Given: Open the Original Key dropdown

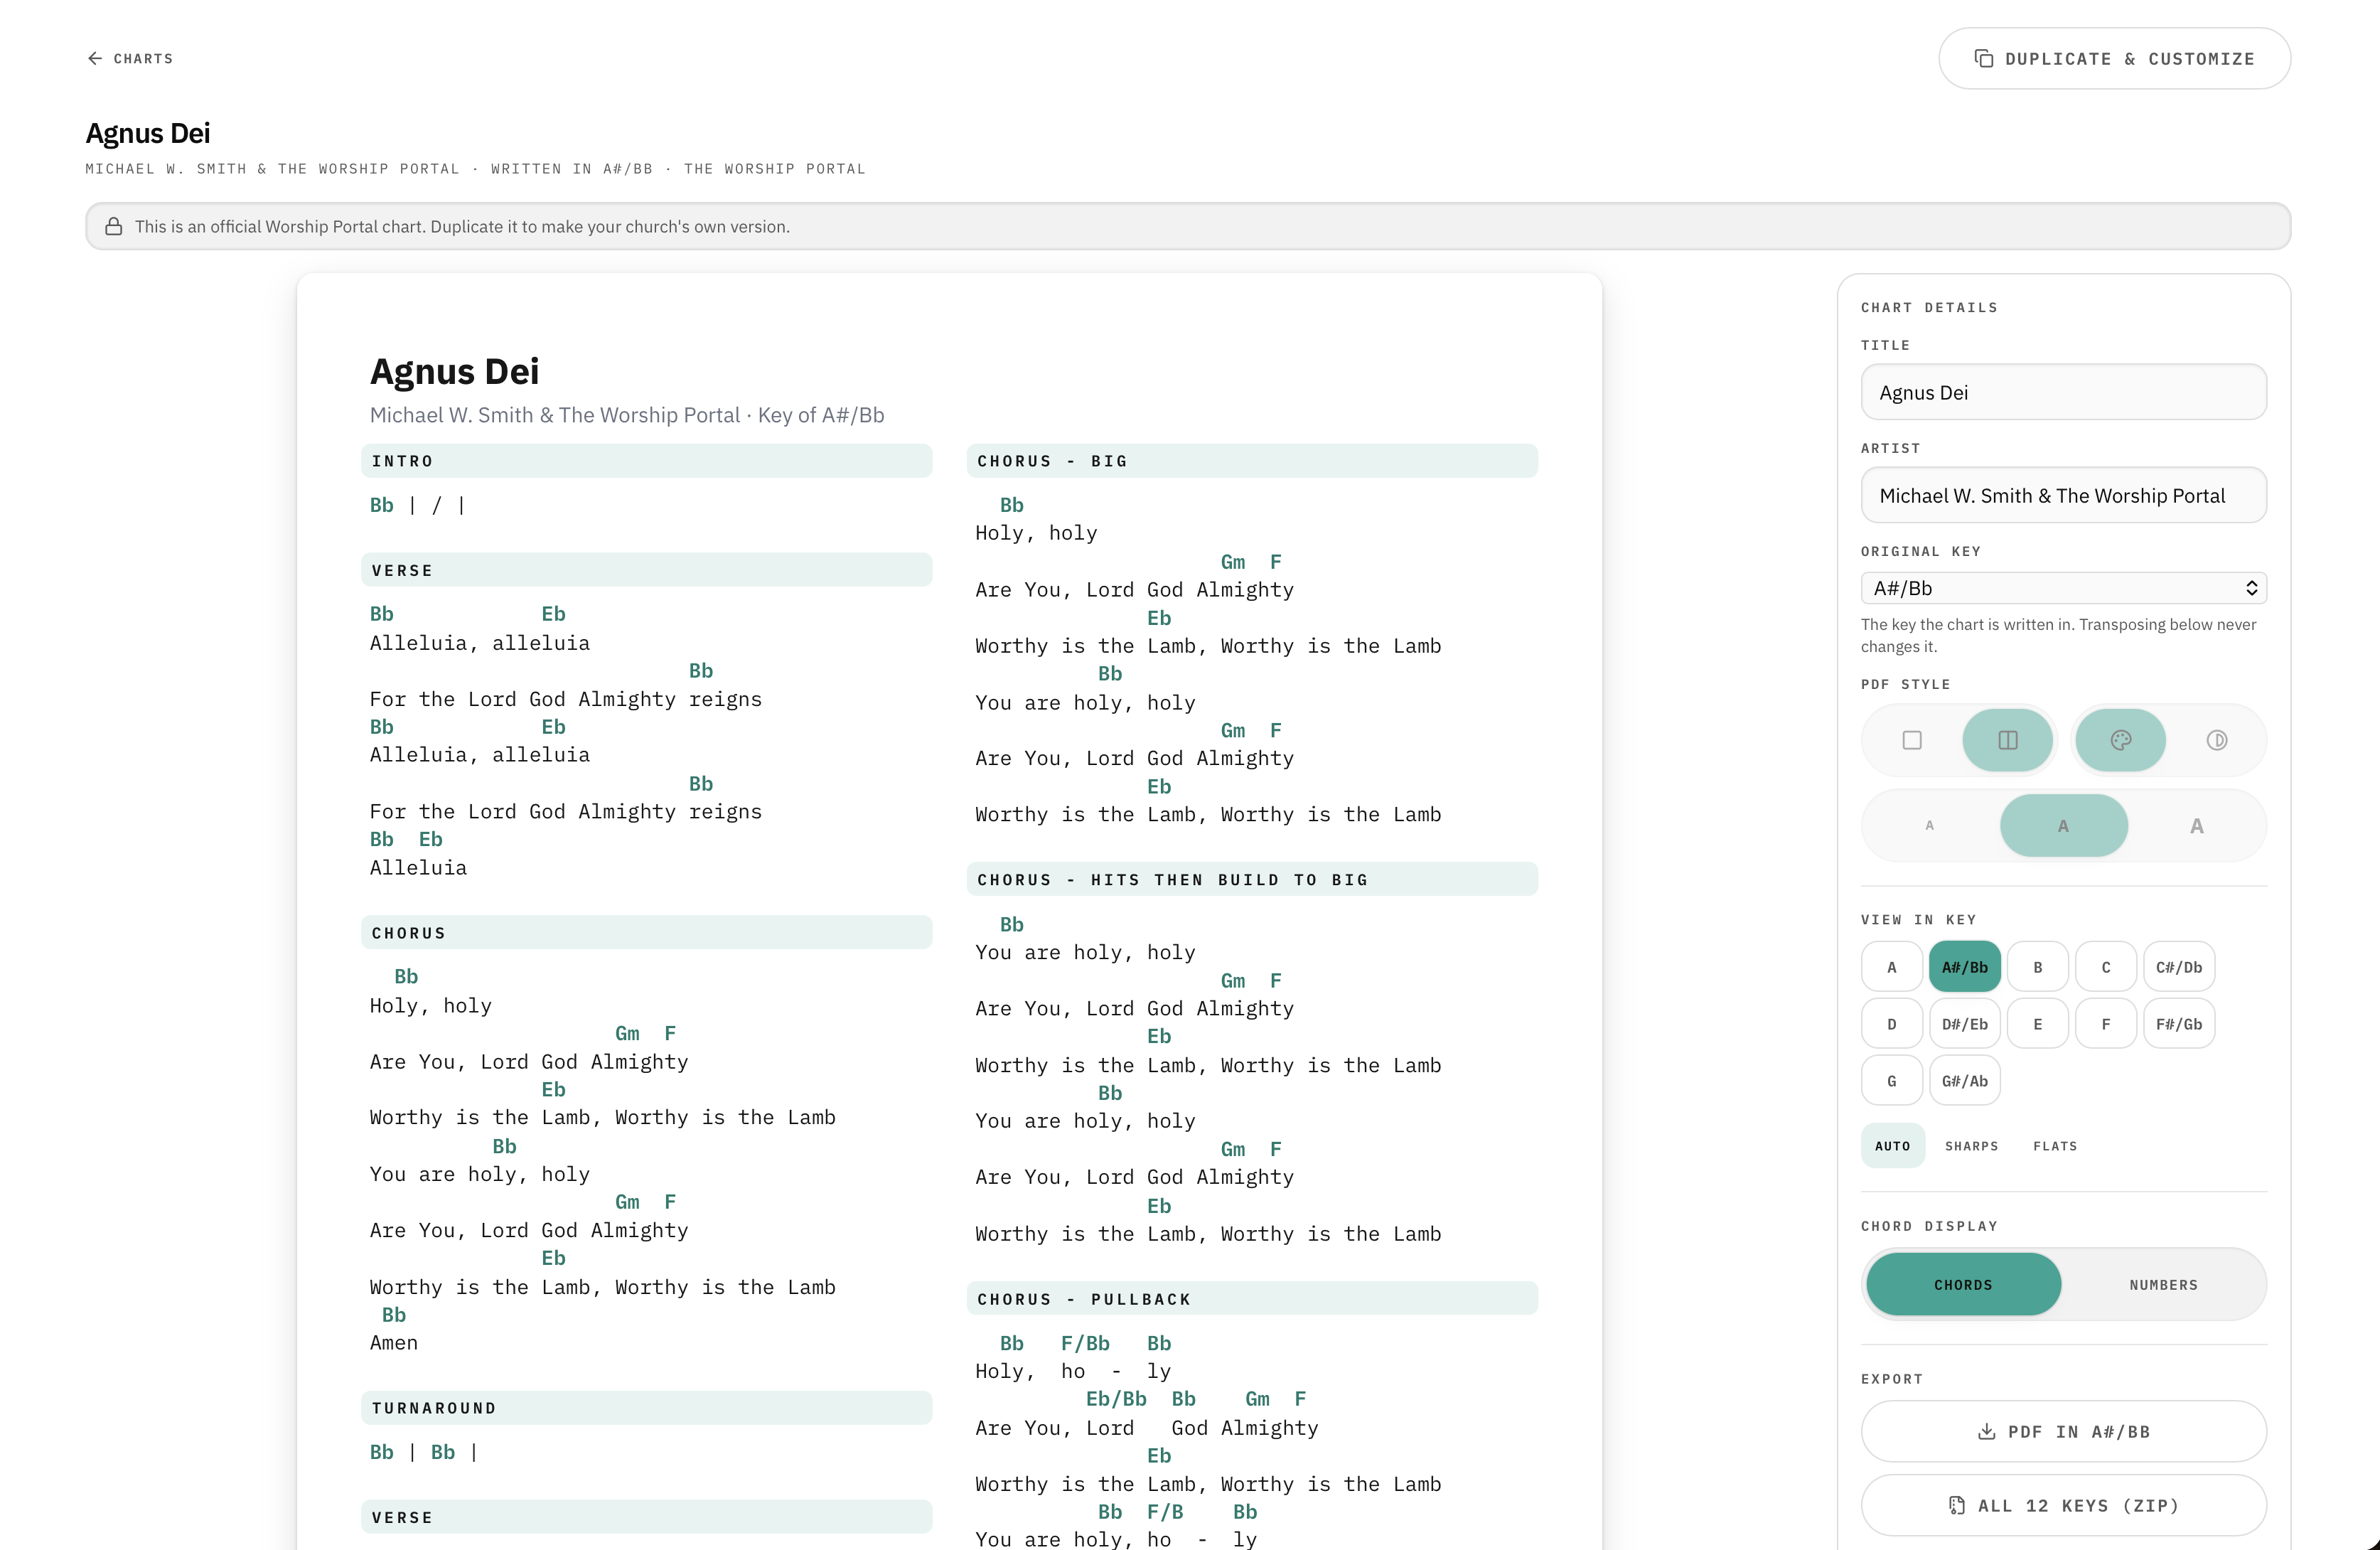Looking at the screenshot, I should coord(2063,588).
